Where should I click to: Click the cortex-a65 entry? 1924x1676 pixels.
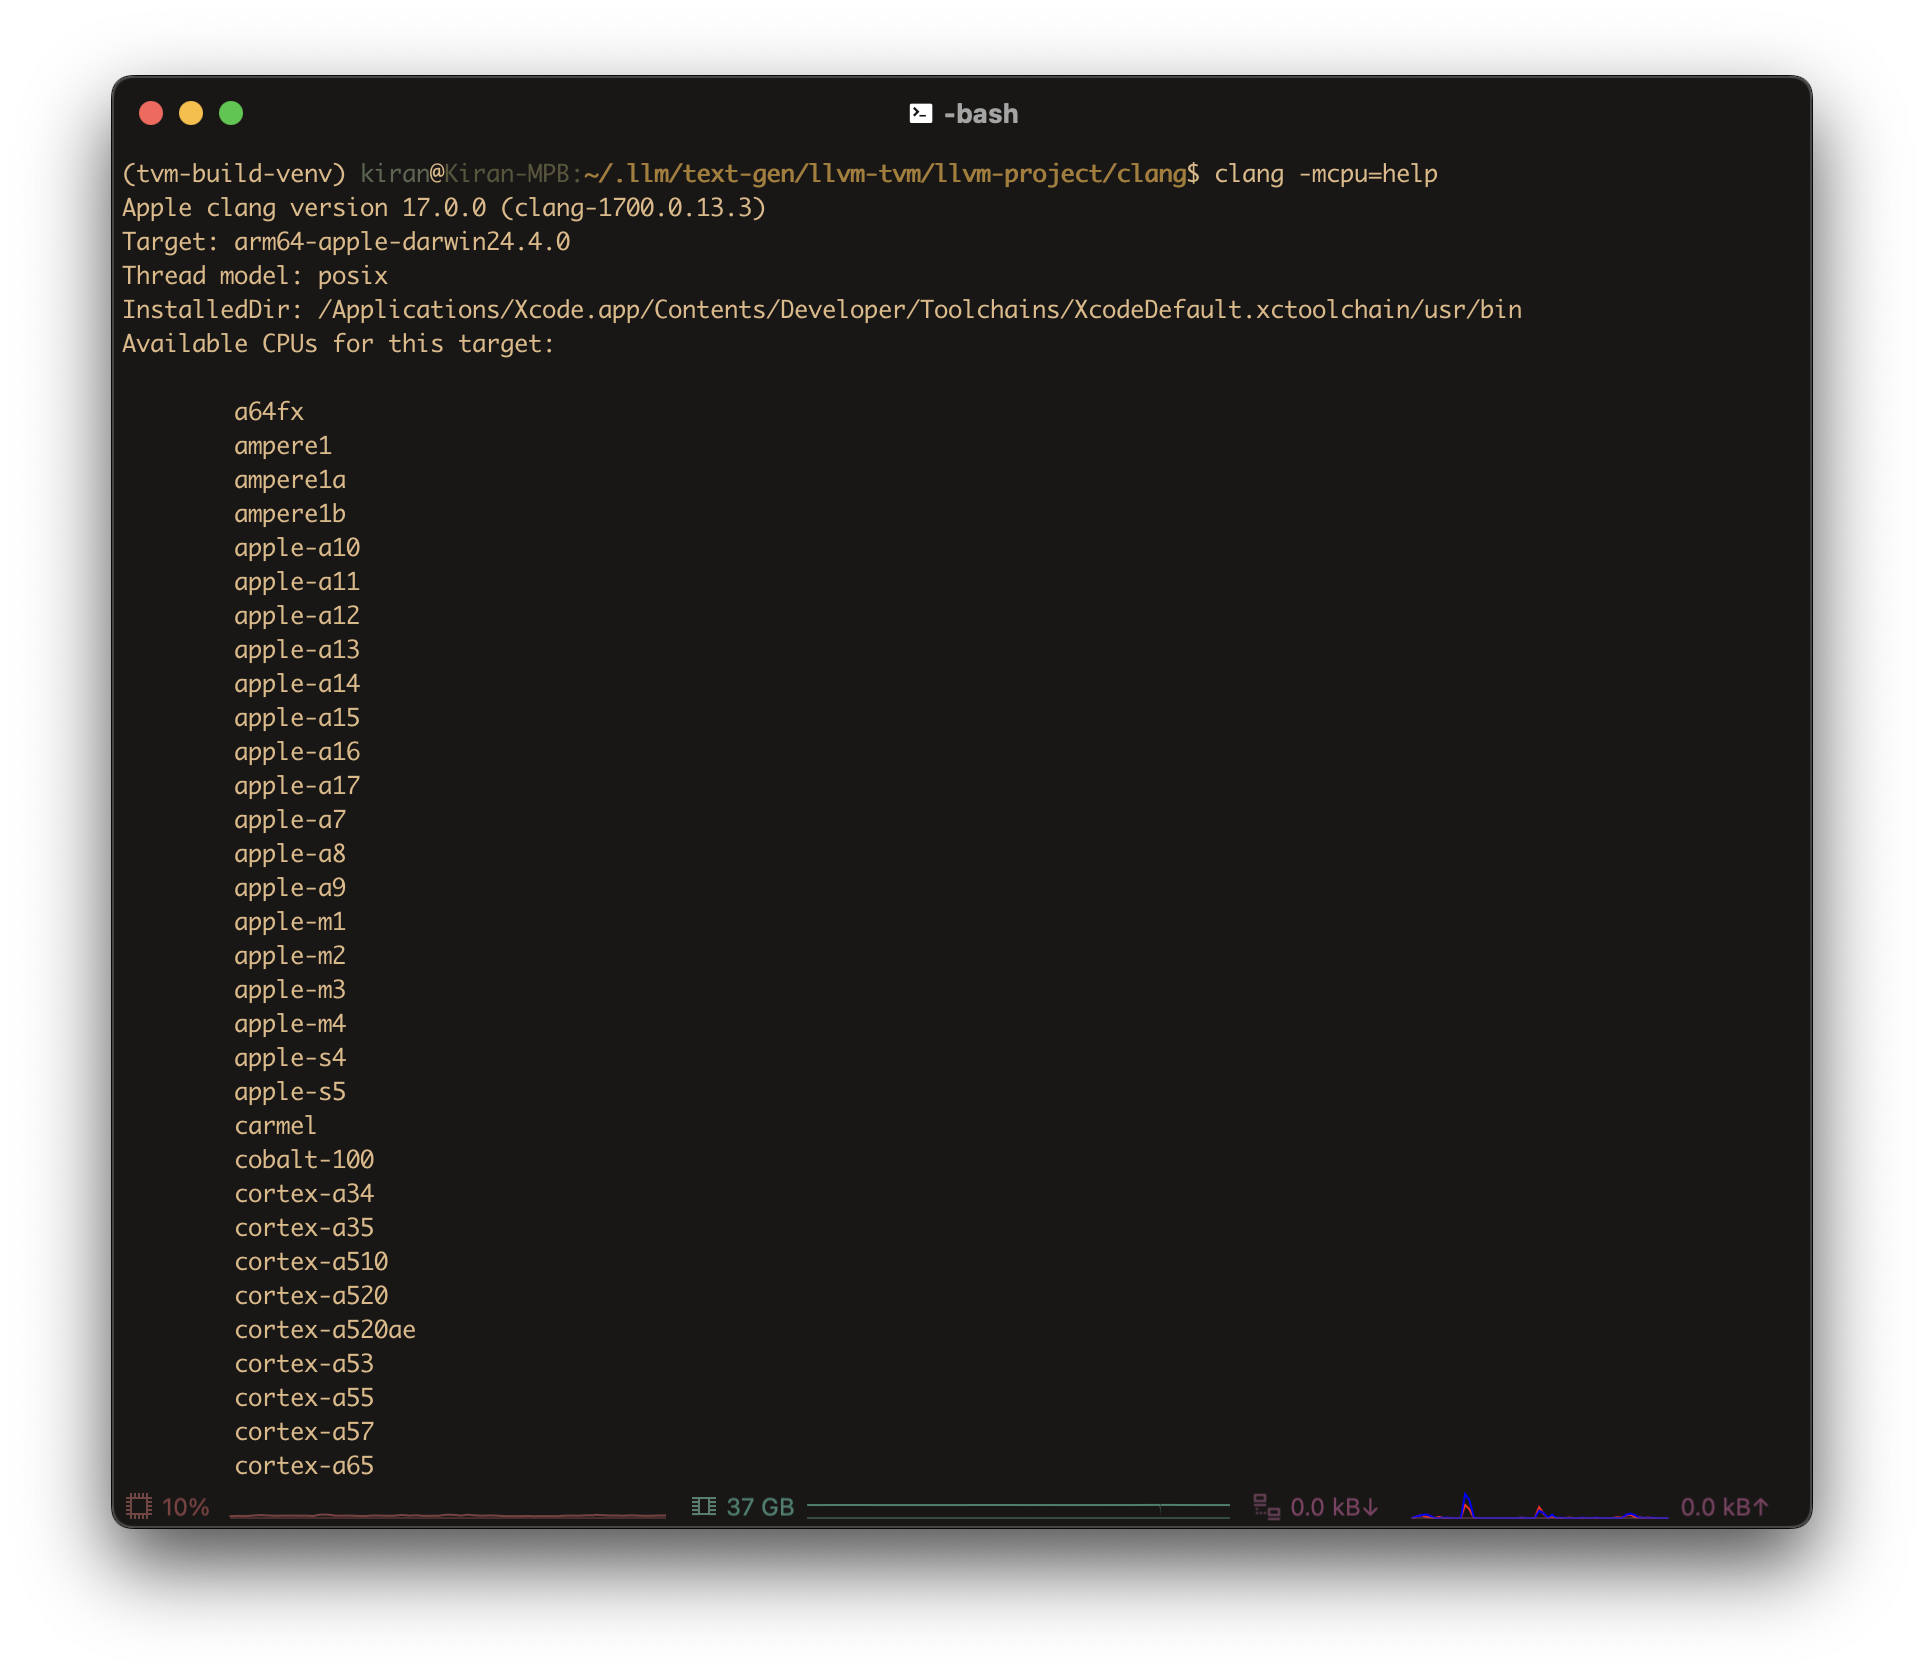(304, 1466)
